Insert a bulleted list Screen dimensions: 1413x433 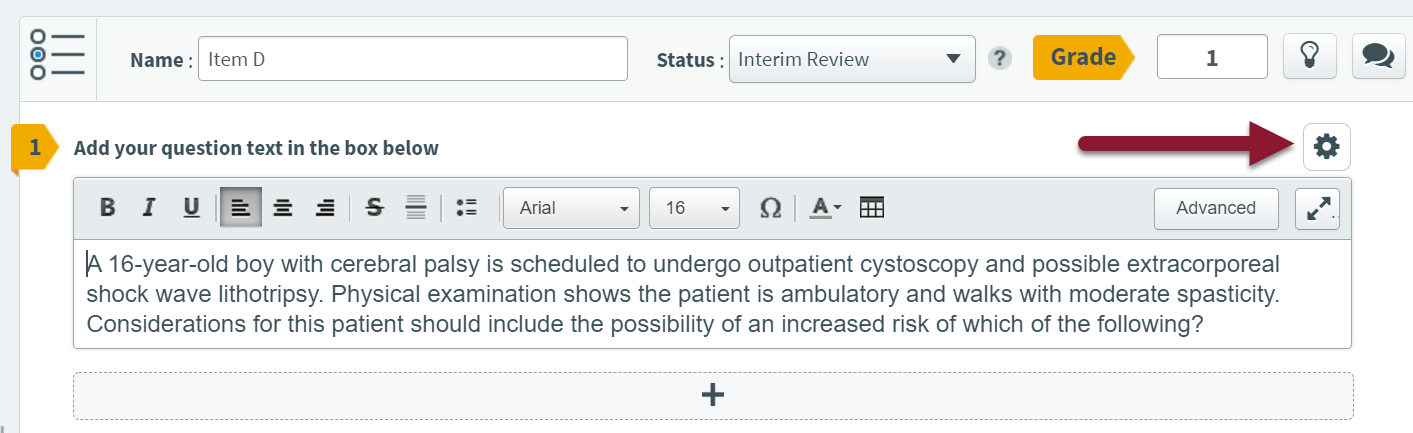[466, 208]
